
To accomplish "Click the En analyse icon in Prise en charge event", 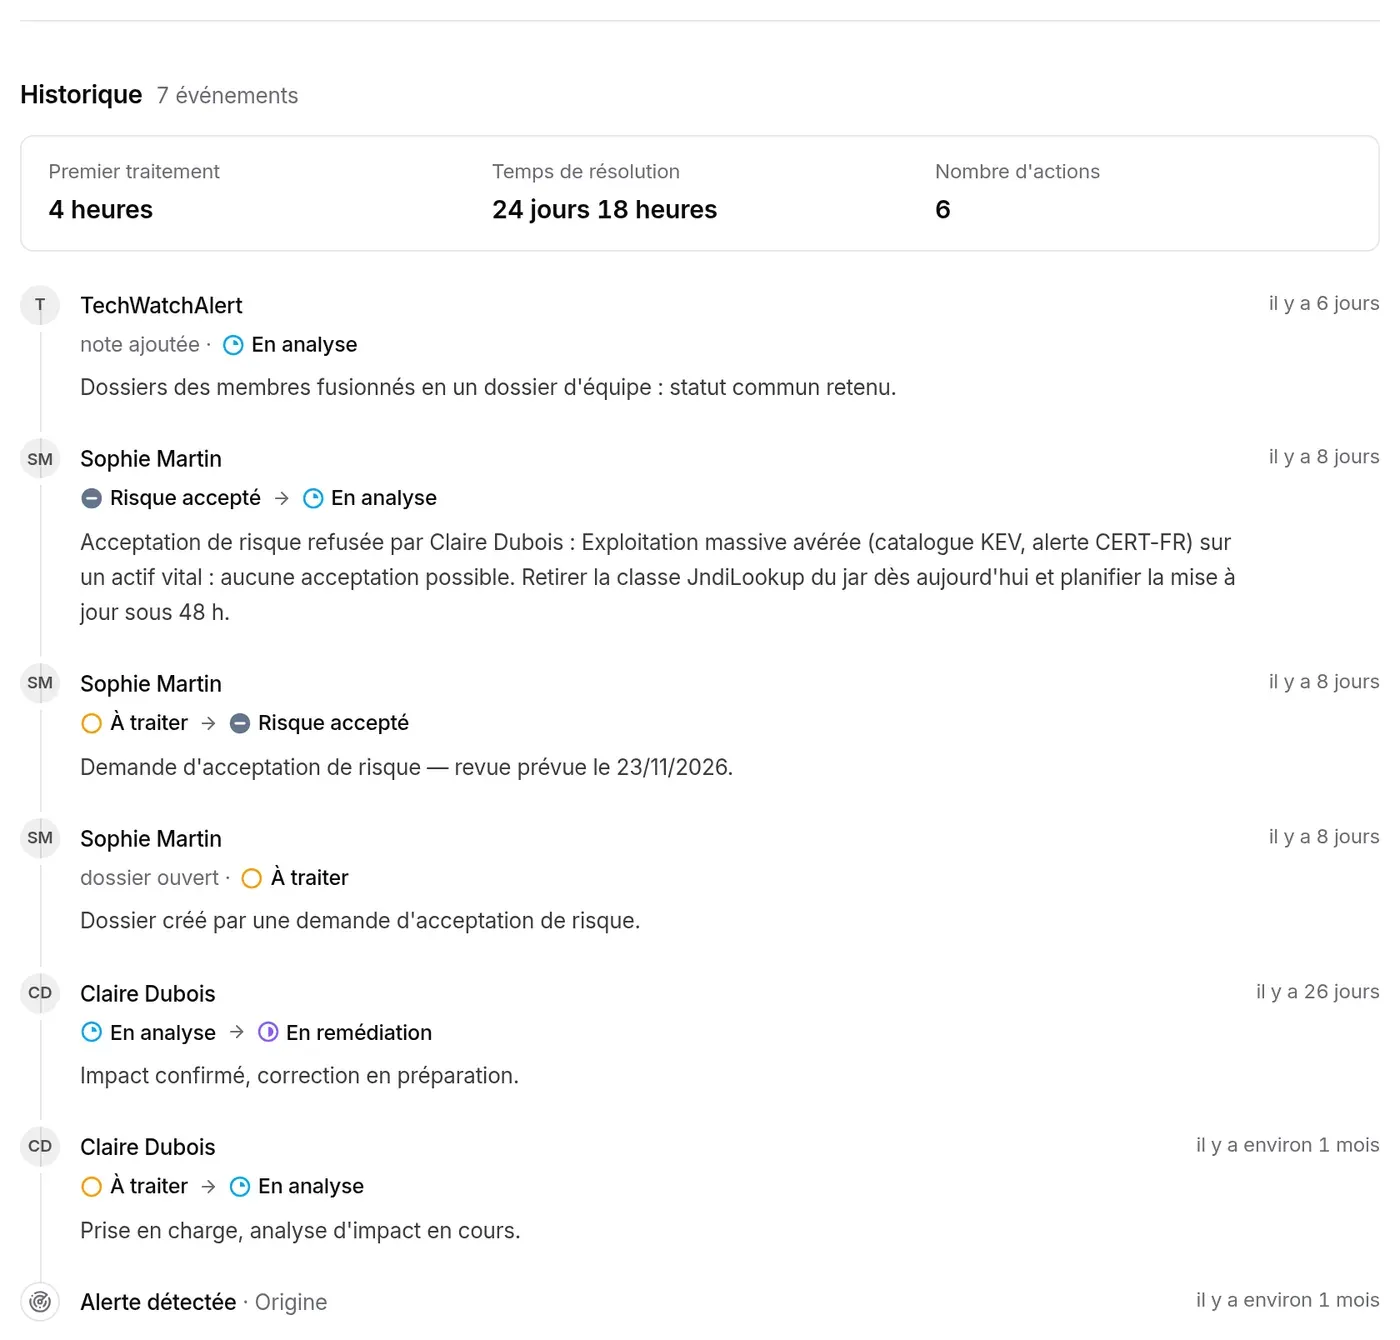I will [240, 1187].
